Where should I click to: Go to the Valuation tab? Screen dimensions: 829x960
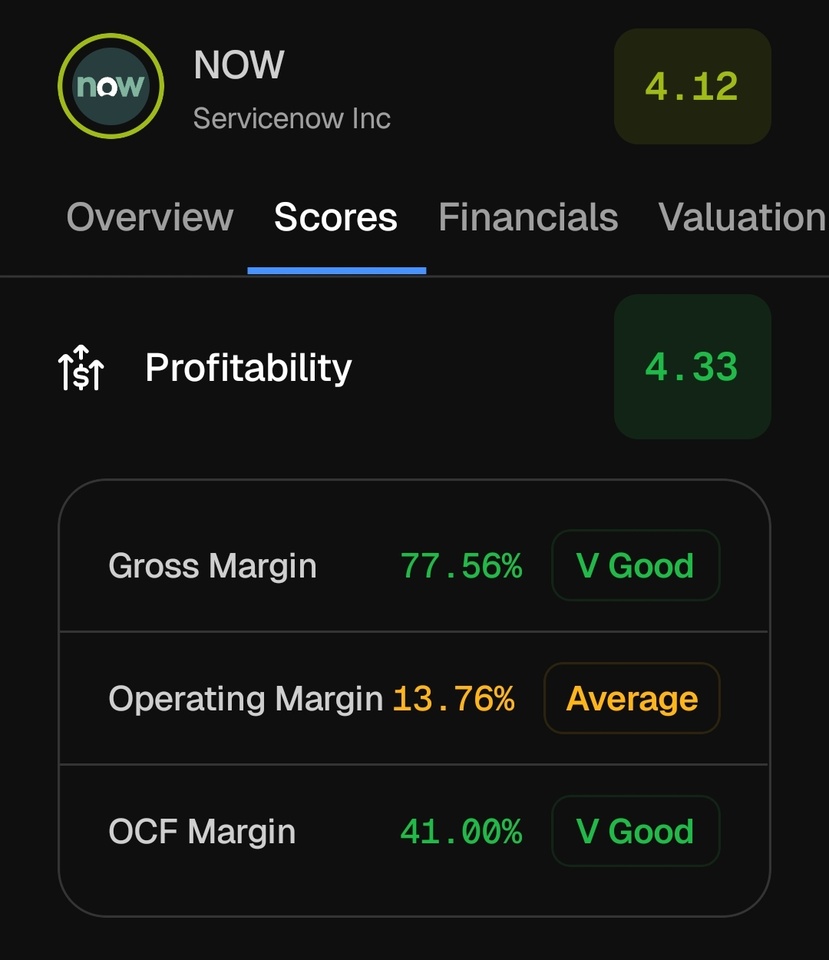point(742,217)
